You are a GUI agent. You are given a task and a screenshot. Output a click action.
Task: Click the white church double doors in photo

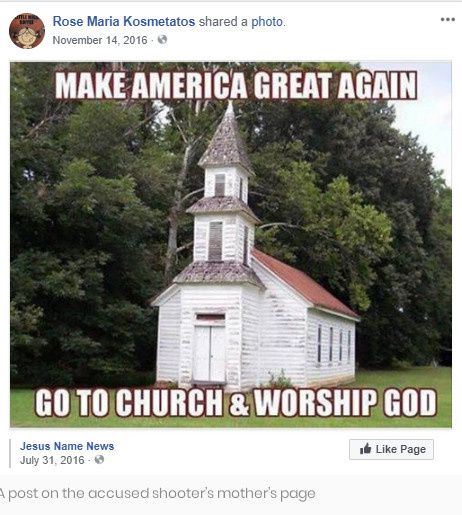click(209, 354)
